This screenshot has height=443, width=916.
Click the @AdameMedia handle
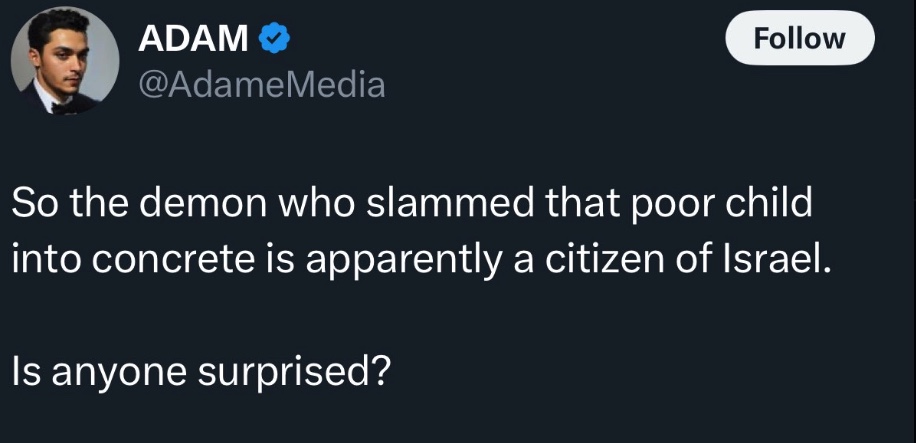[260, 85]
